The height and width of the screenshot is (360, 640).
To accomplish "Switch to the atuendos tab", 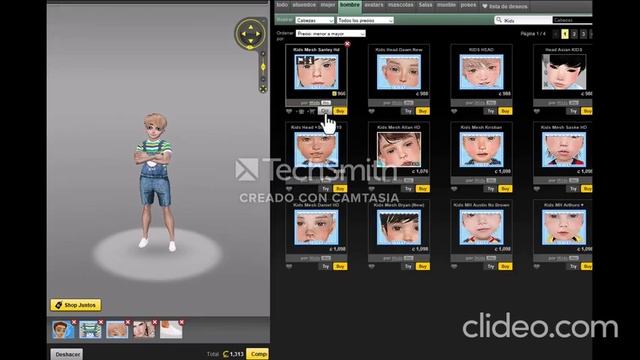I will (x=304, y=5).
